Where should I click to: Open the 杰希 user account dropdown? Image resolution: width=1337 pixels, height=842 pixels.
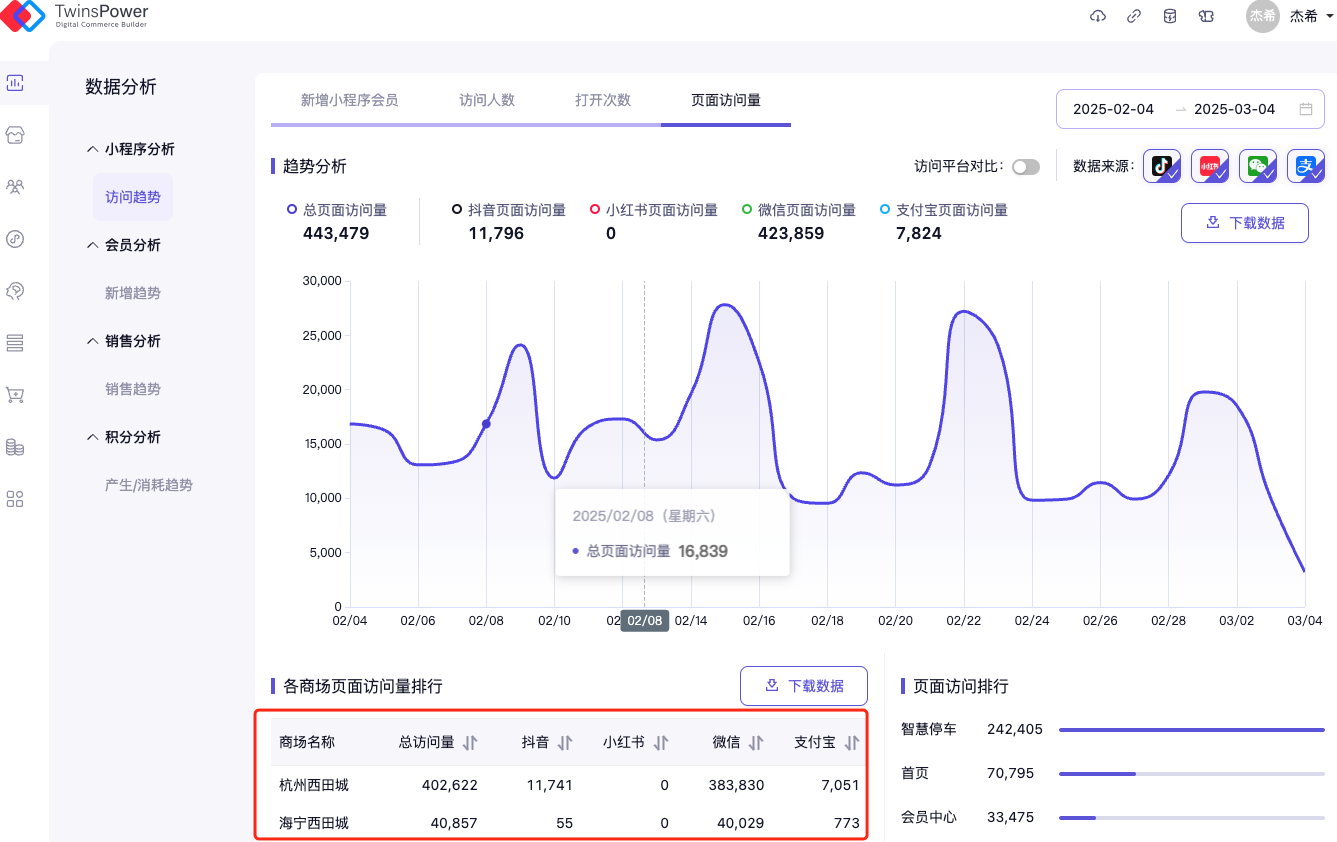(1303, 16)
